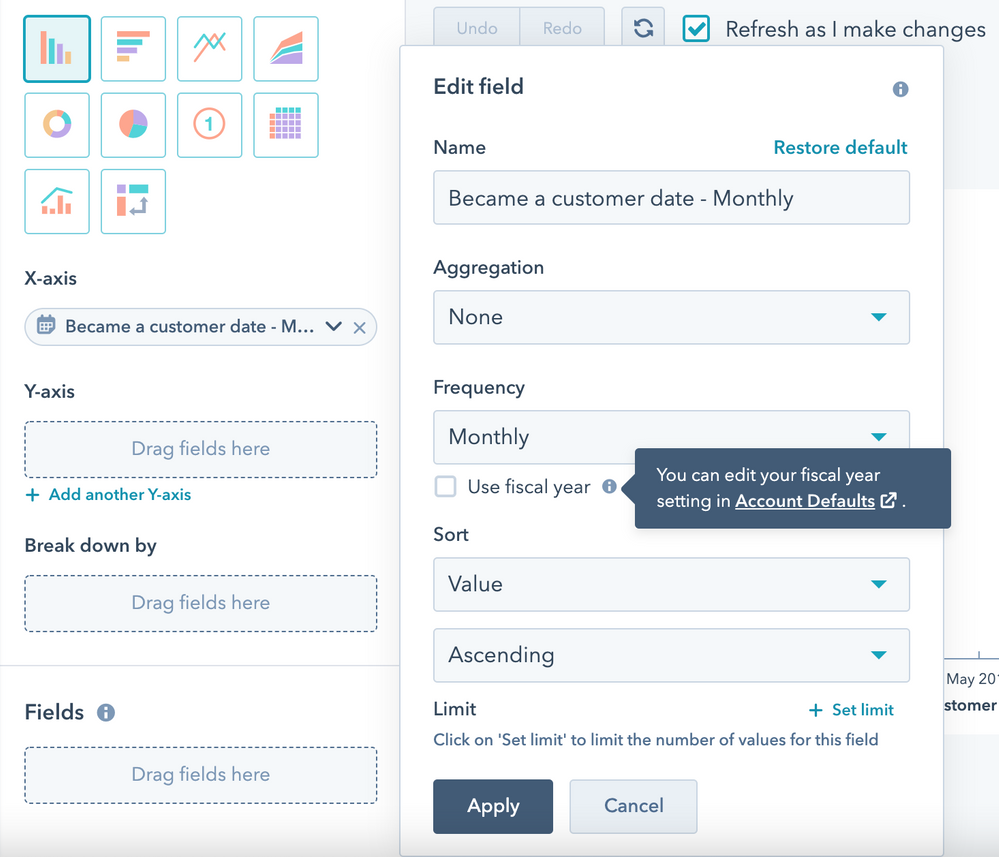Pick the table grid chart type
999x857 pixels.
point(286,125)
